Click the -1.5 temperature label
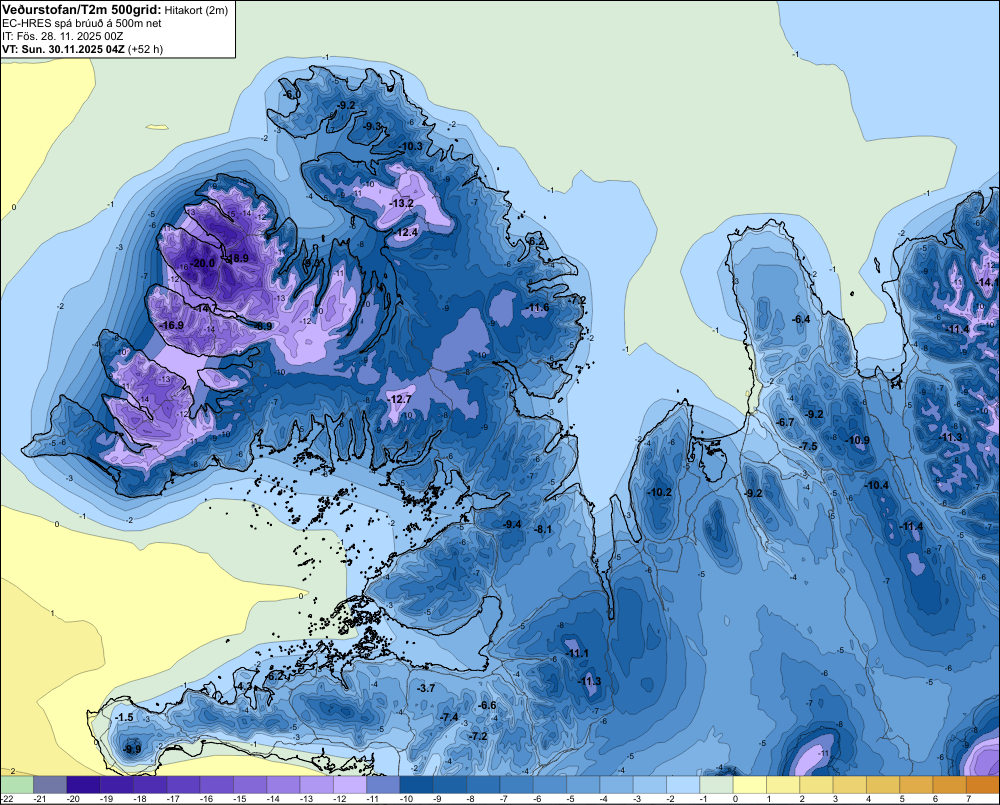This screenshot has height=805, width=1000. (124, 718)
